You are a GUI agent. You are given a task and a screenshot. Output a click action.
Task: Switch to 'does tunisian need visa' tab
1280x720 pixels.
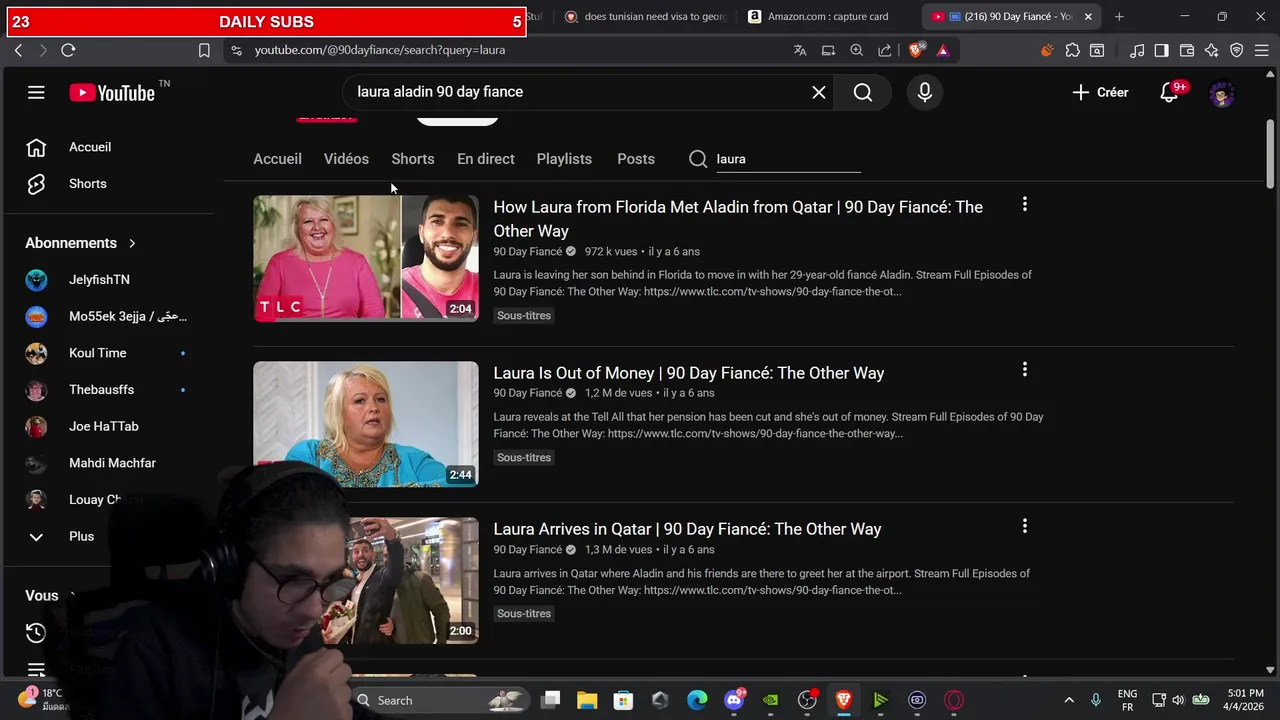[645, 16]
